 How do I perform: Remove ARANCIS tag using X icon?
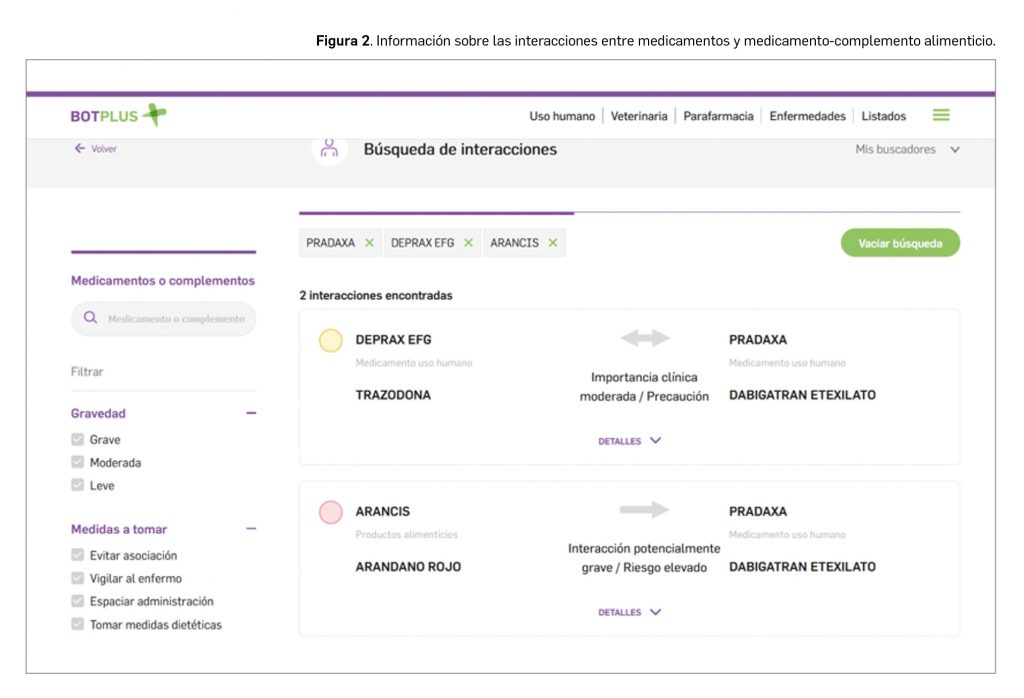click(x=552, y=243)
